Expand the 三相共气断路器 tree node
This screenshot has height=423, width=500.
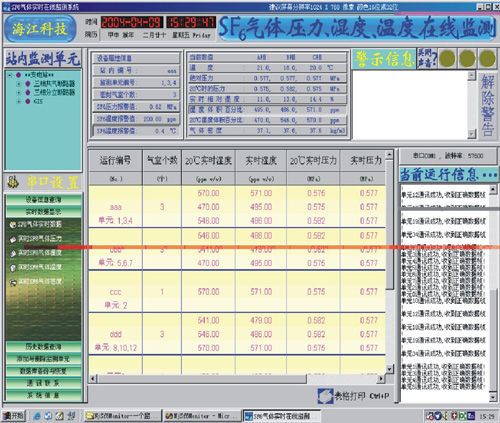click(19, 84)
